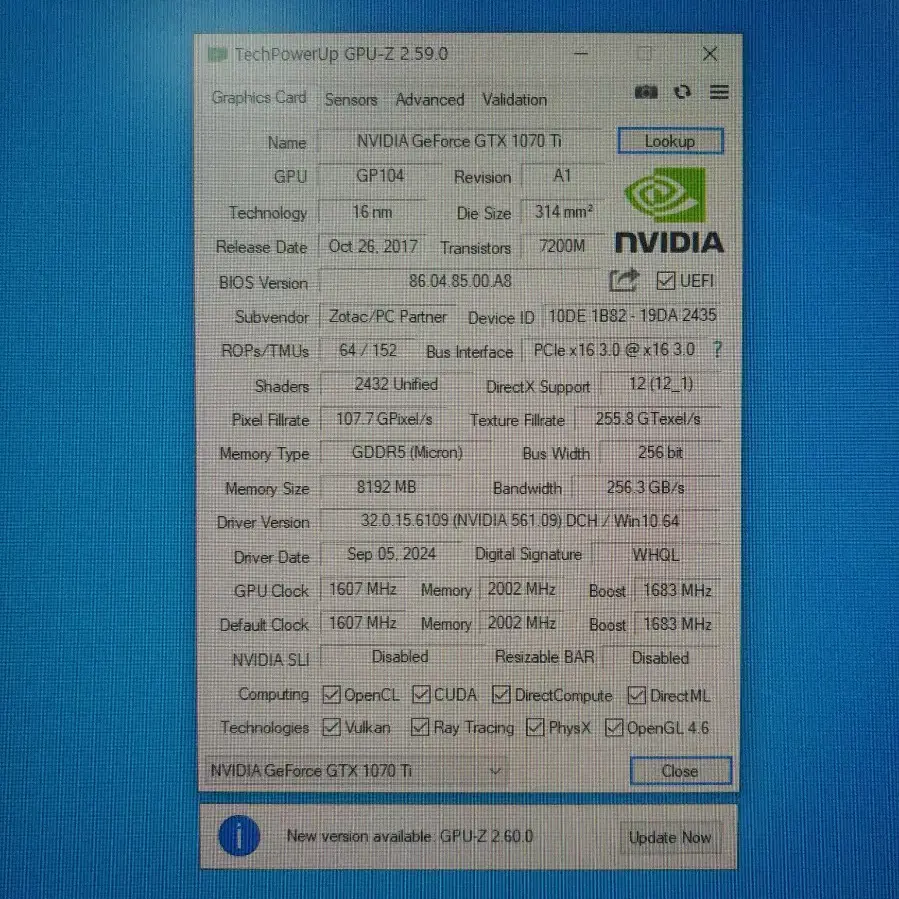Toggle the PhysX checkbox
Viewport: 899px width, 899px height.
[535, 727]
